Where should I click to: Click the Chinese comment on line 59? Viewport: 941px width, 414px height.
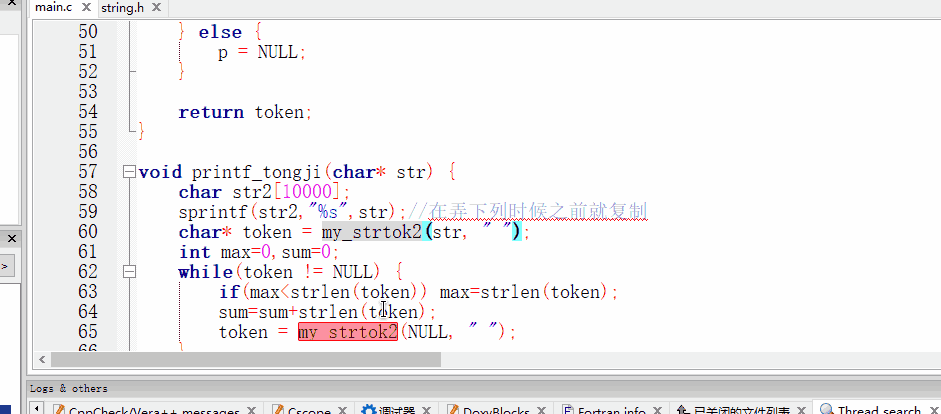click(528, 212)
